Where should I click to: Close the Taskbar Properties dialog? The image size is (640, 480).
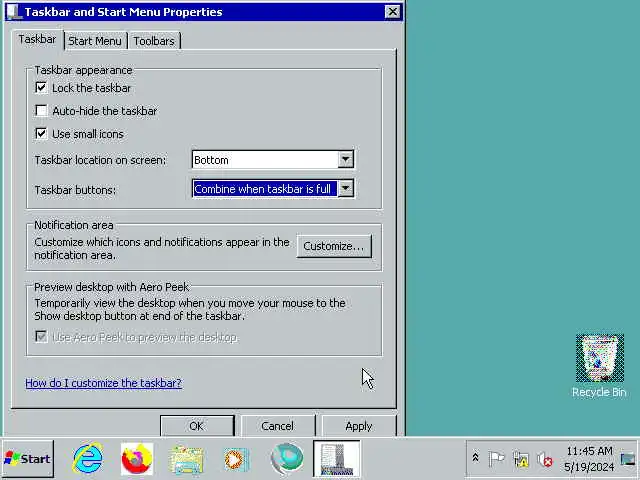[392, 12]
